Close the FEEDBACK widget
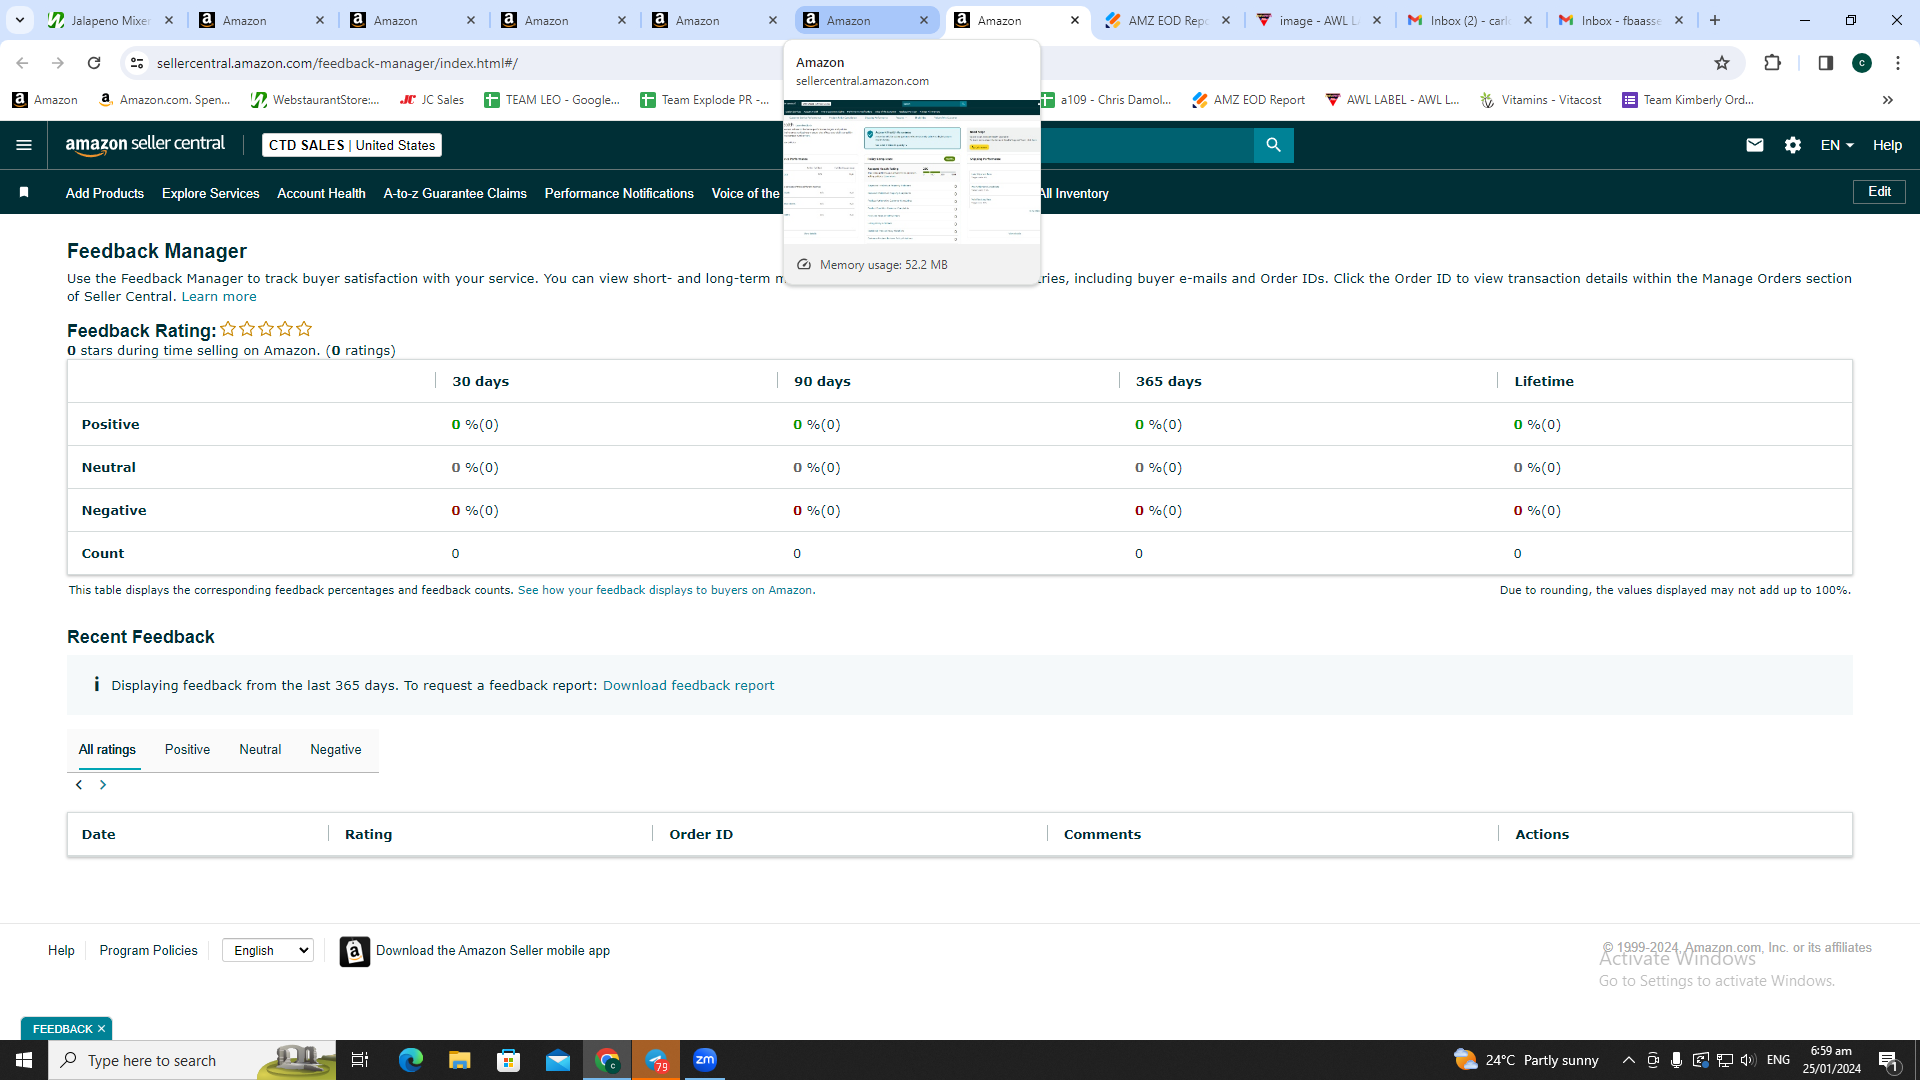1920x1080 pixels. [x=101, y=1029]
